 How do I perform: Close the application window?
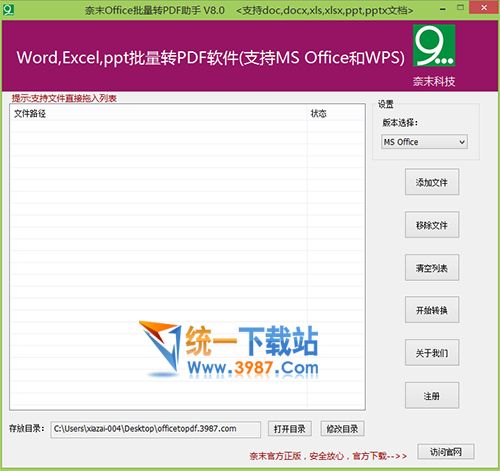point(484,8)
